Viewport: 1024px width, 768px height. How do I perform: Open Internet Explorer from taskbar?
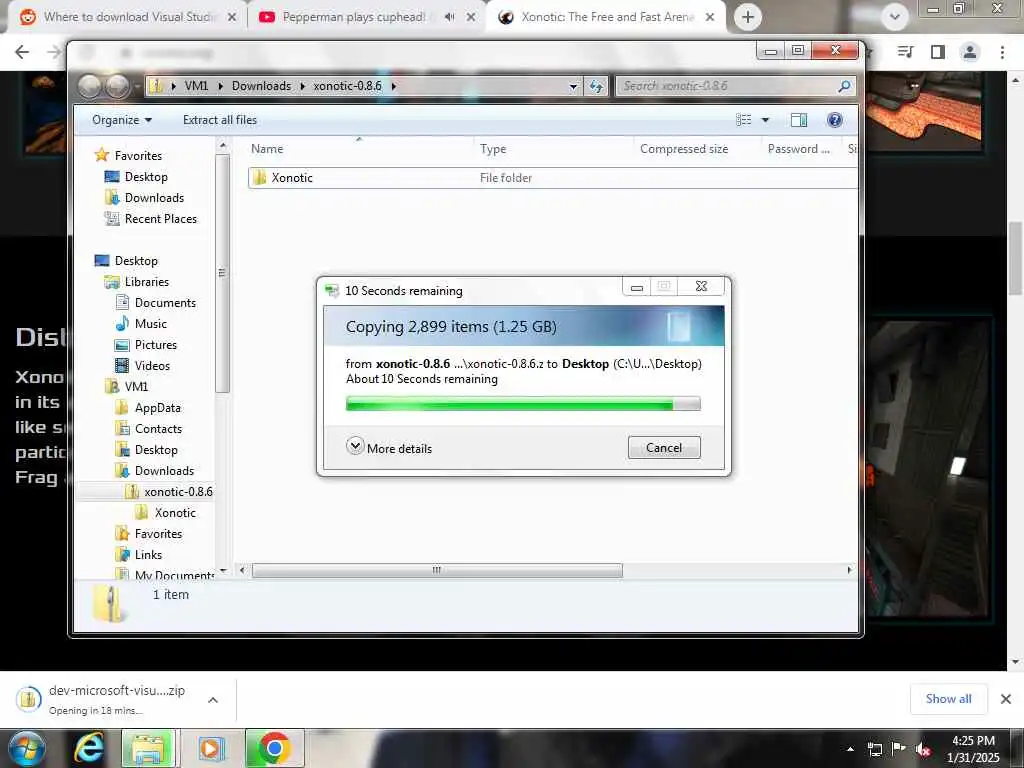click(x=89, y=748)
